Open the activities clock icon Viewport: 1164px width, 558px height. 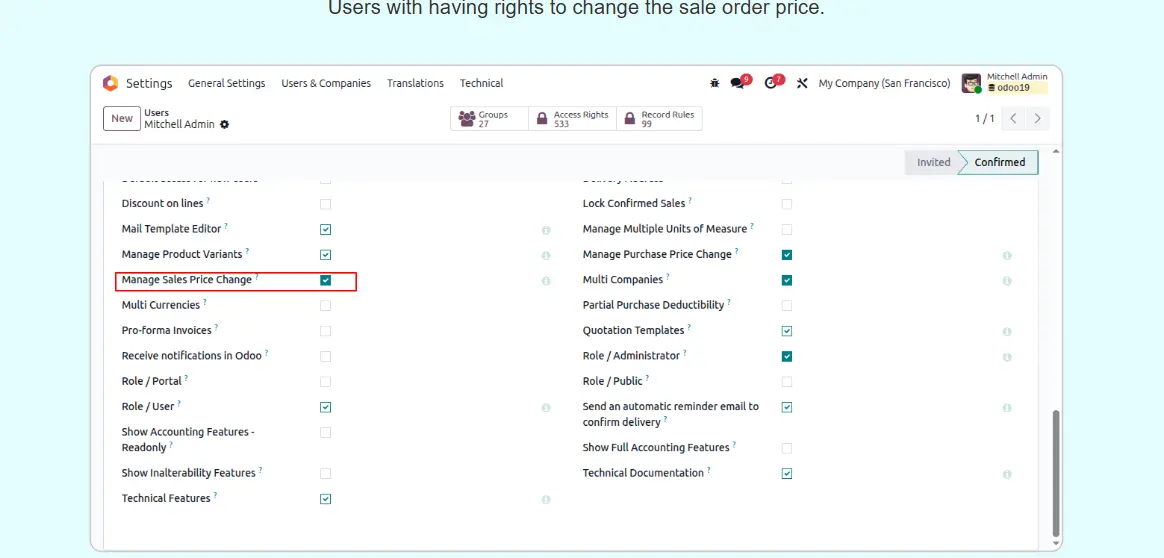tap(771, 83)
